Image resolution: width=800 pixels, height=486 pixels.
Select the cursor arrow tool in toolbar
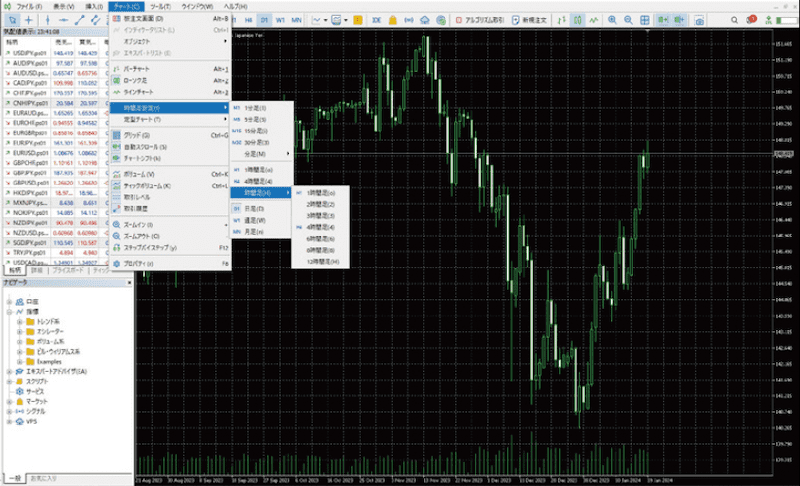click(x=11, y=19)
